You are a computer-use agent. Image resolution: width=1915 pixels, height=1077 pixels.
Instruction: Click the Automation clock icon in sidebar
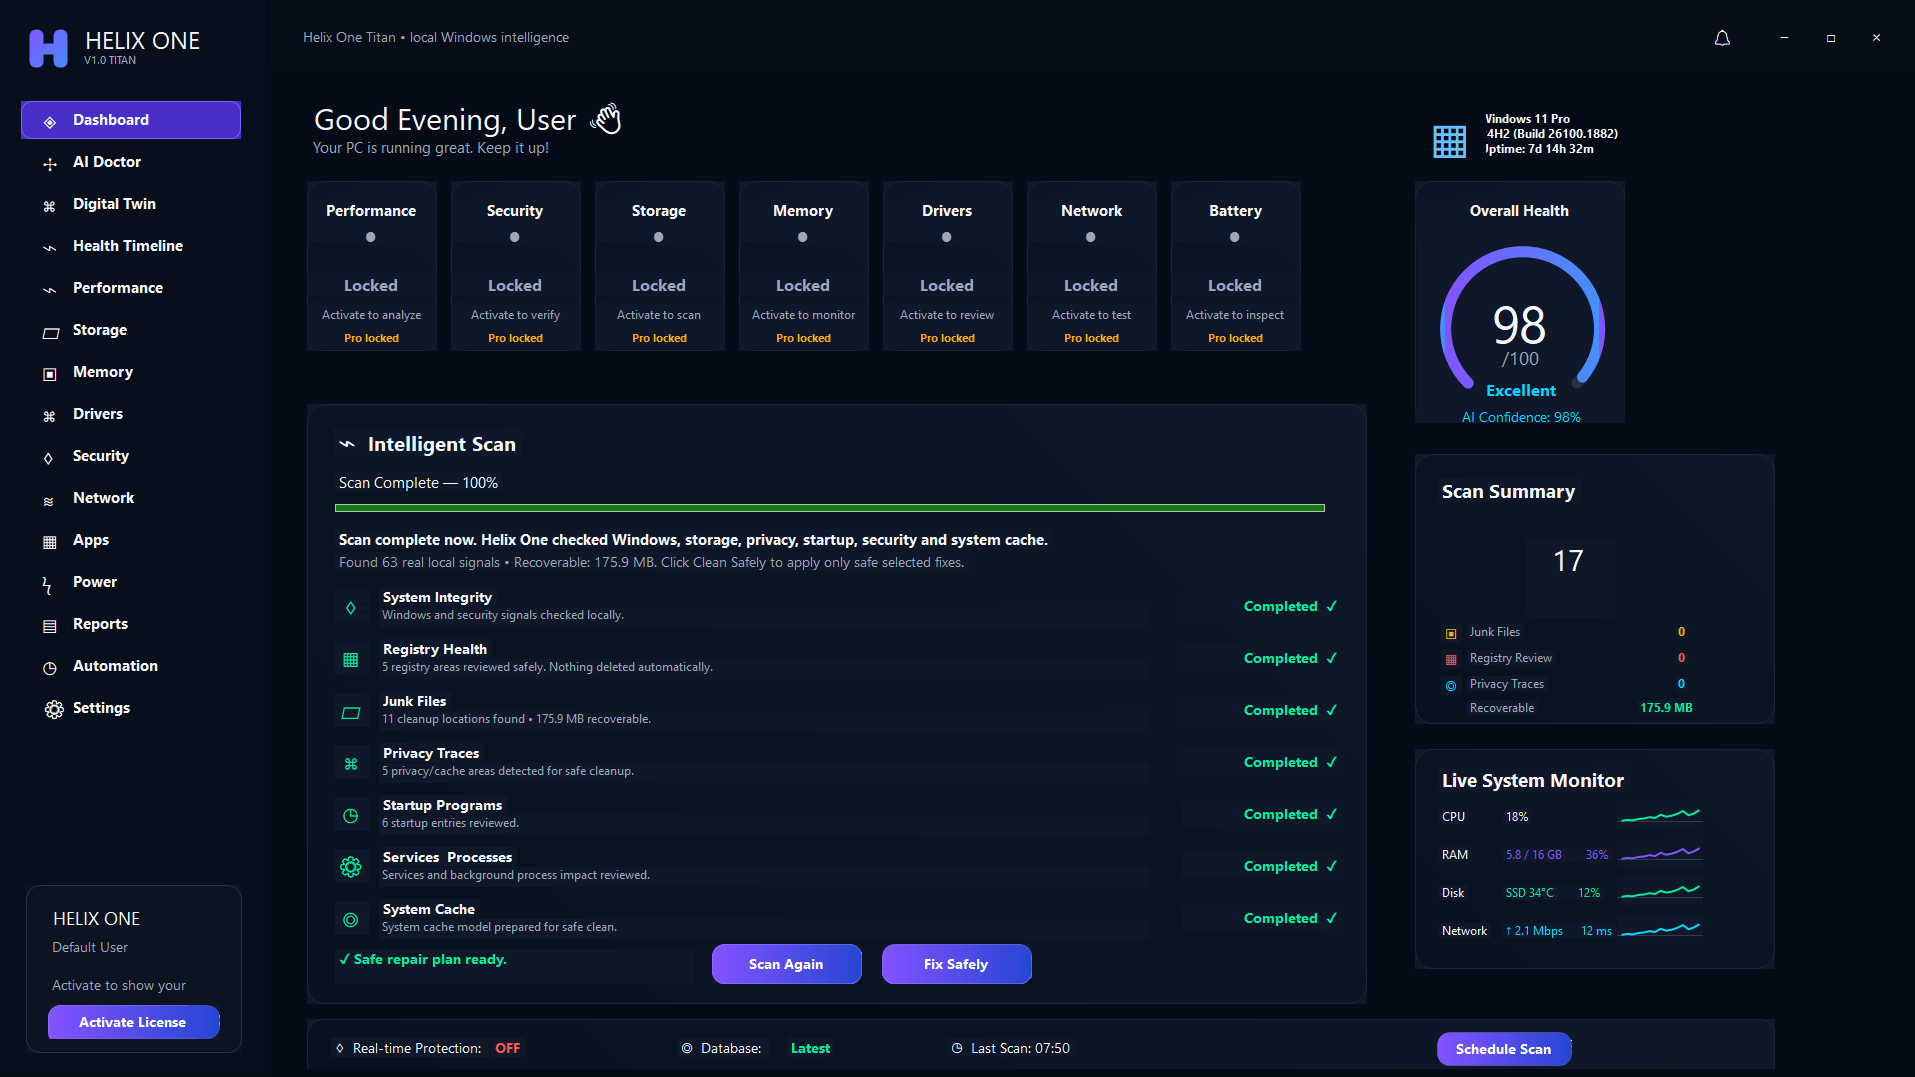coord(50,667)
